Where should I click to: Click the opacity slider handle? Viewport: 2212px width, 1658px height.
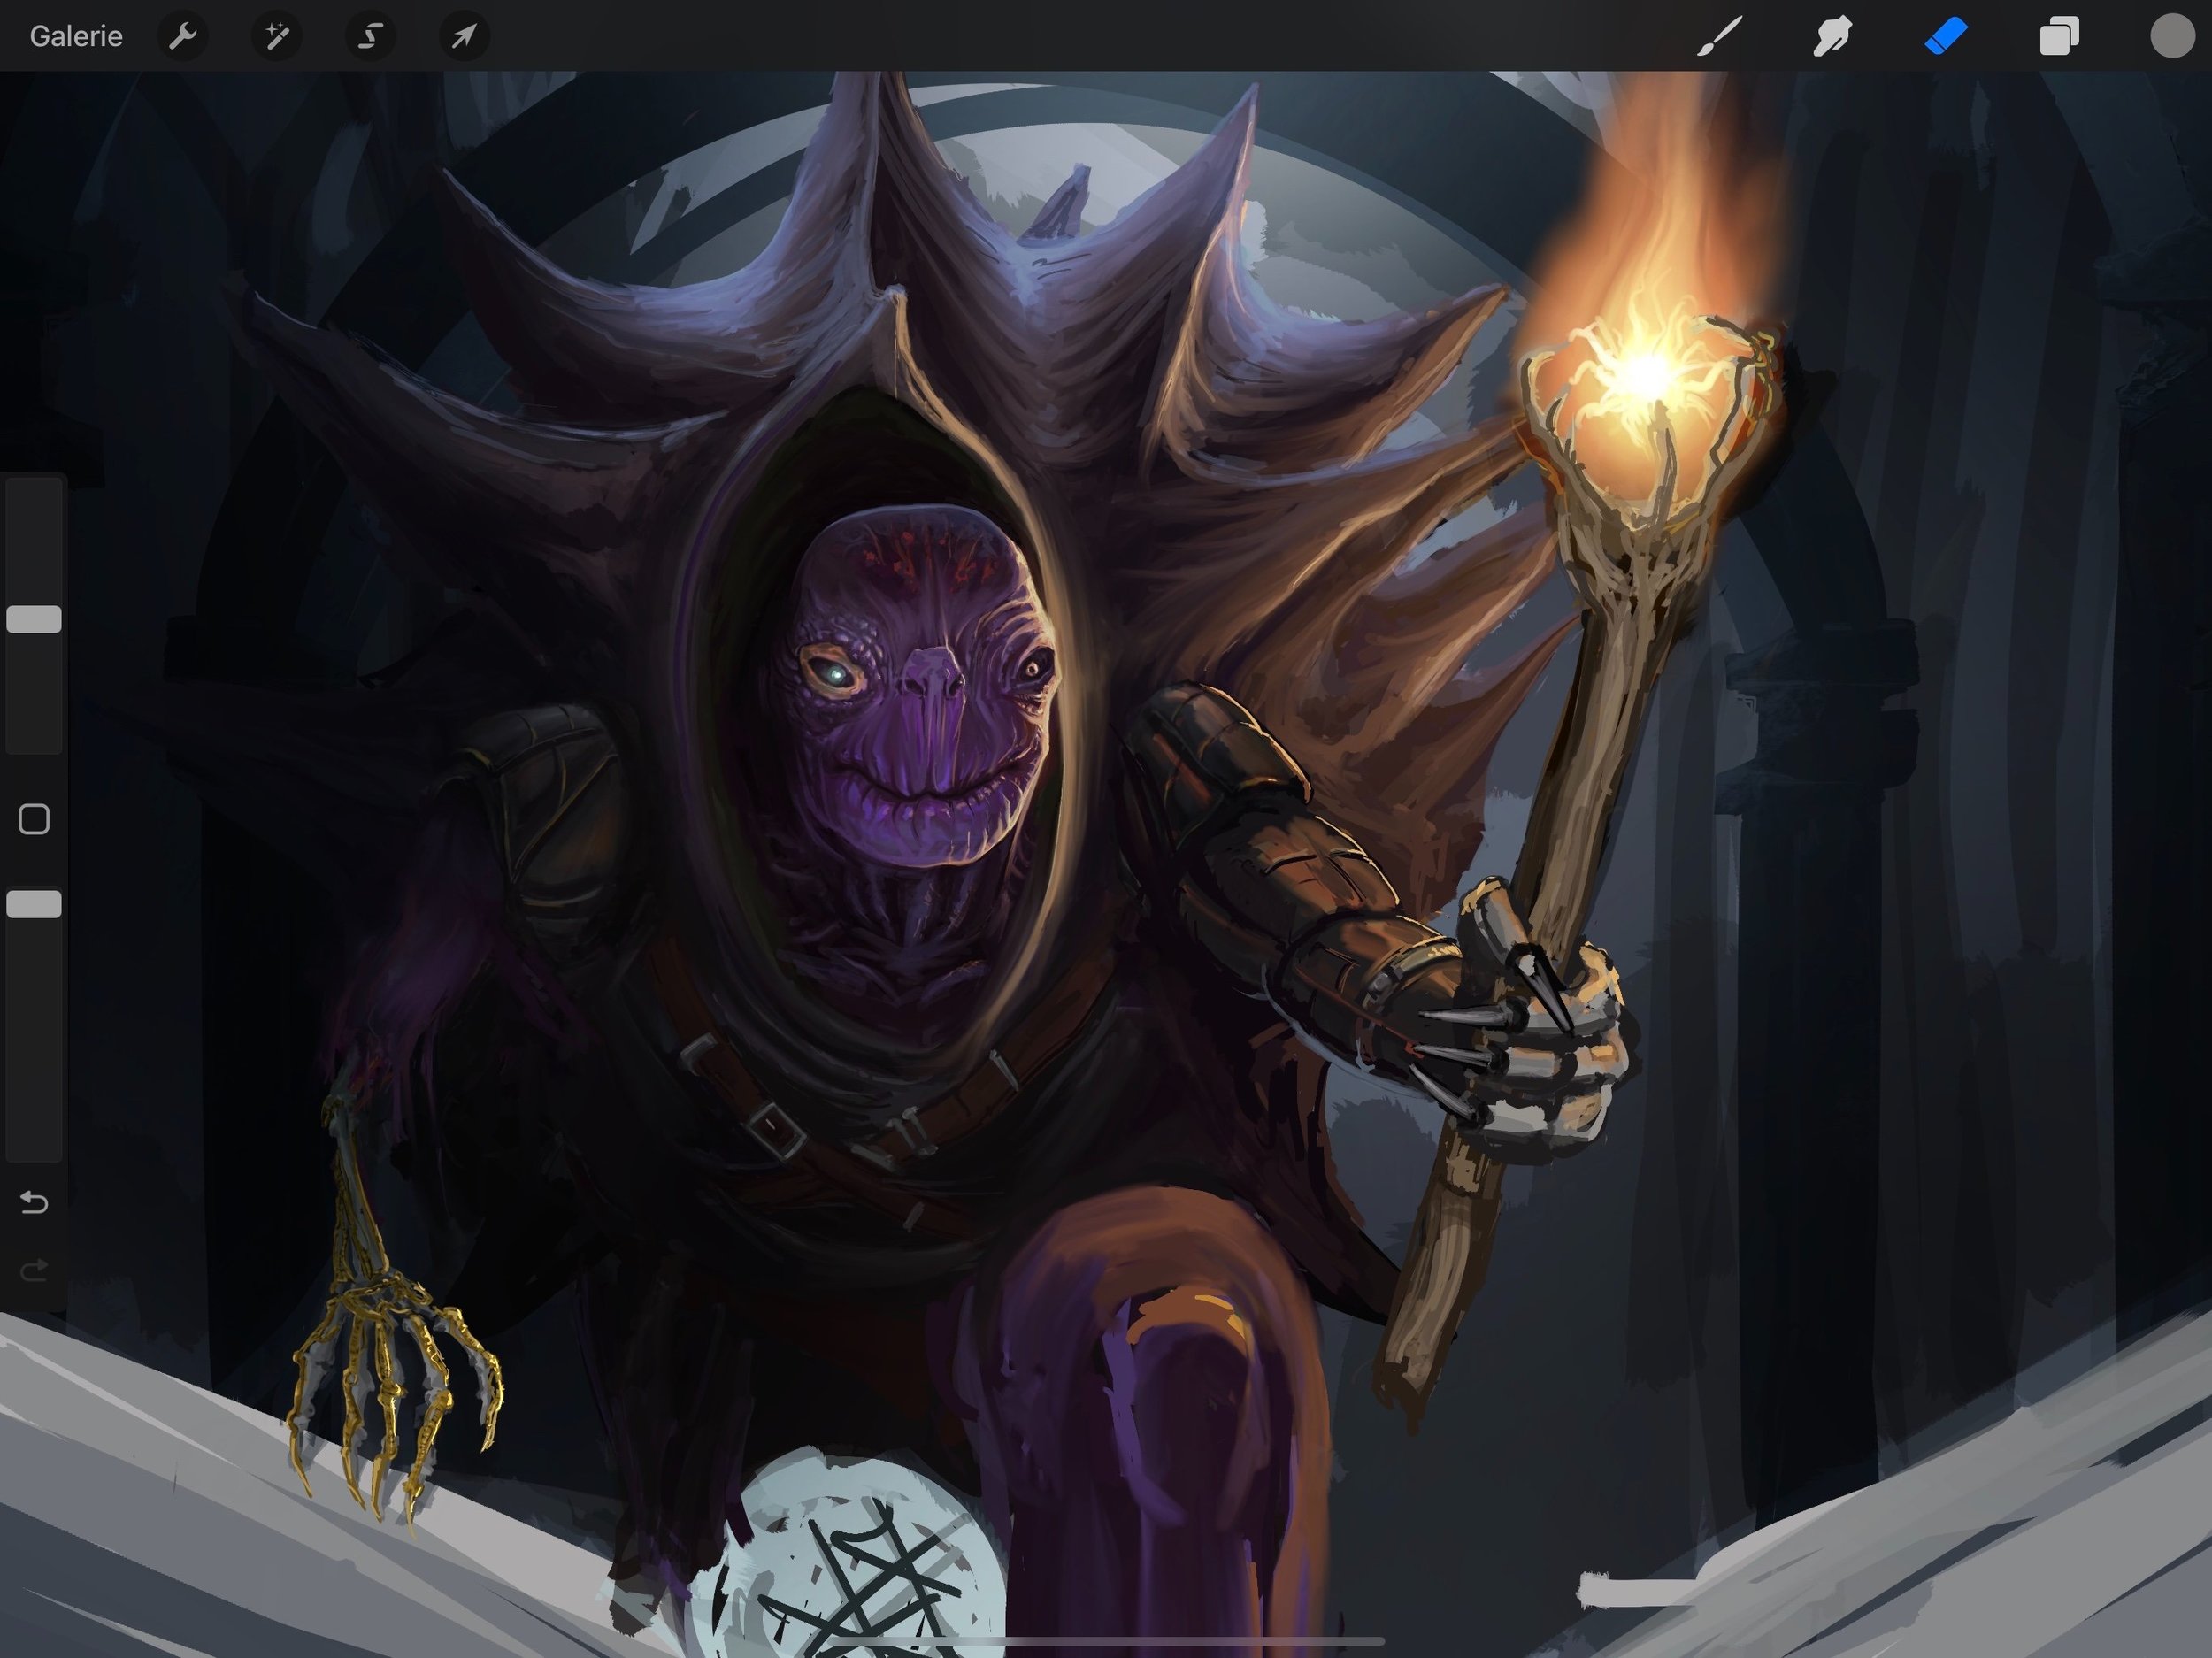point(34,904)
